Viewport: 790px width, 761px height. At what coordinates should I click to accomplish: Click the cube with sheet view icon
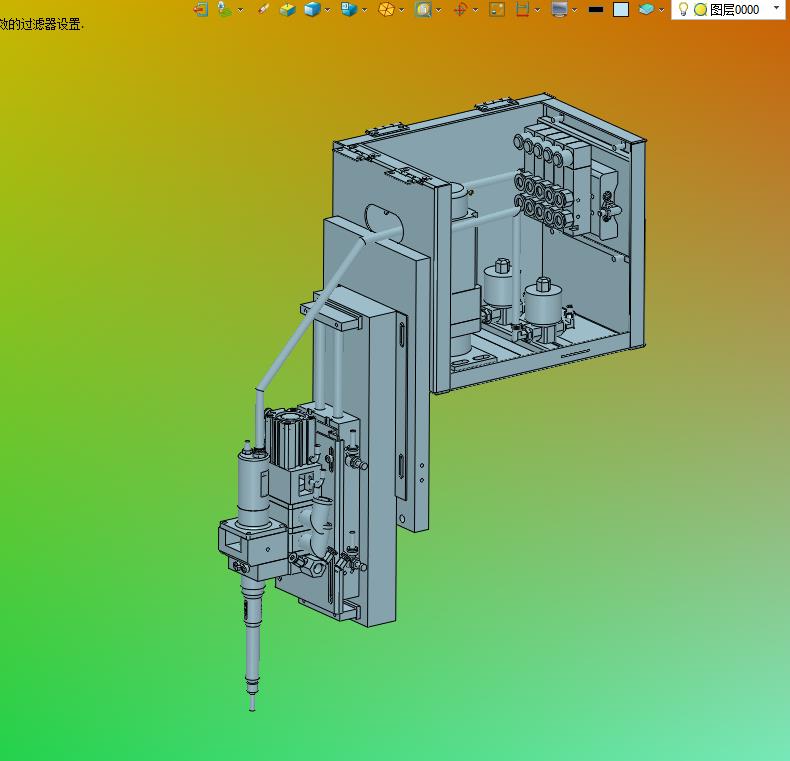tap(349, 10)
